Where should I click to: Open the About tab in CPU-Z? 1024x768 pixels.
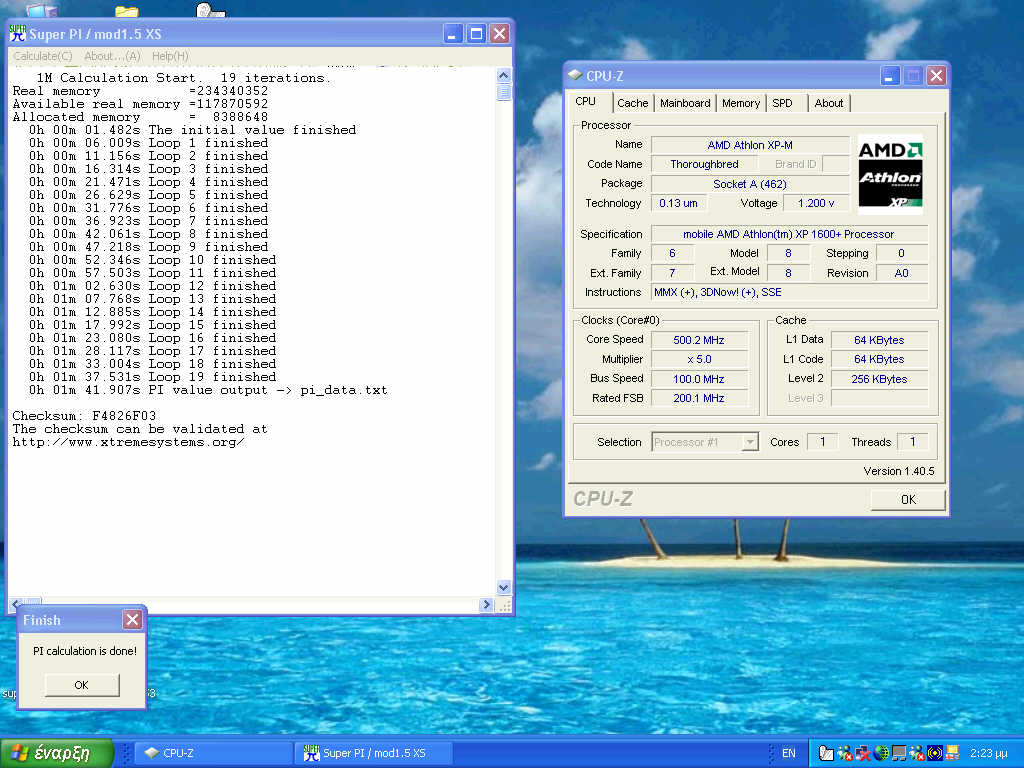pyautogui.click(x=829, y=103)
